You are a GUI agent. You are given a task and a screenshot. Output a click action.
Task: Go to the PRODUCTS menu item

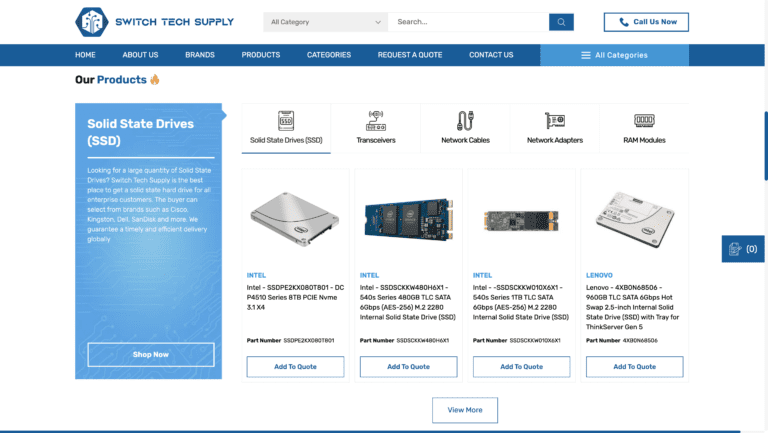(x=261, y=55)
